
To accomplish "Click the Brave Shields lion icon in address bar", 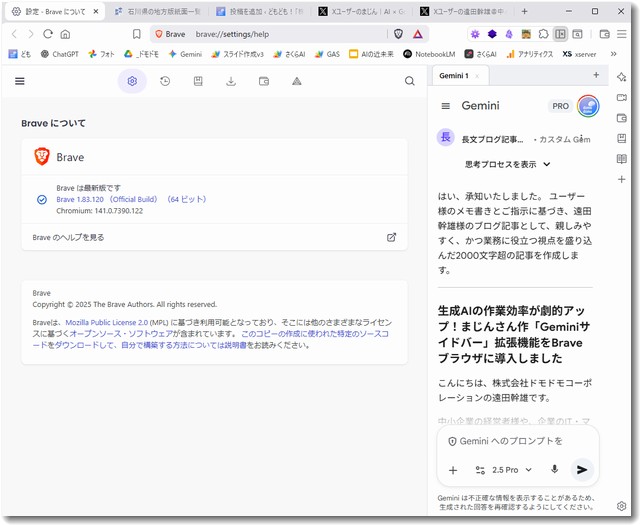I will [x=398, y=33].
